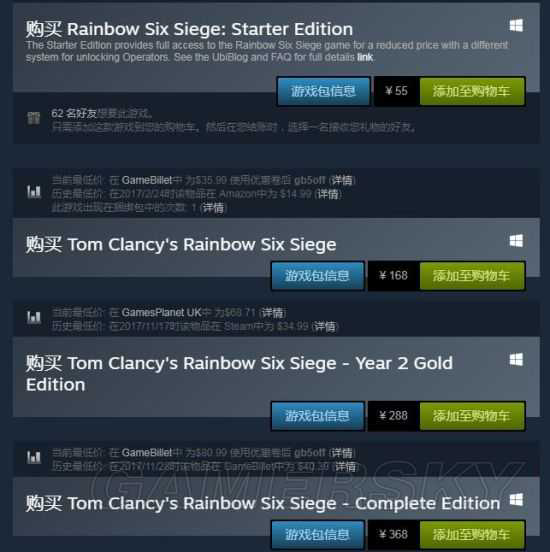550x552 pixels.
Task: Click Windows icon beside Year 2 Gold Edition
Action: (516, 360)
